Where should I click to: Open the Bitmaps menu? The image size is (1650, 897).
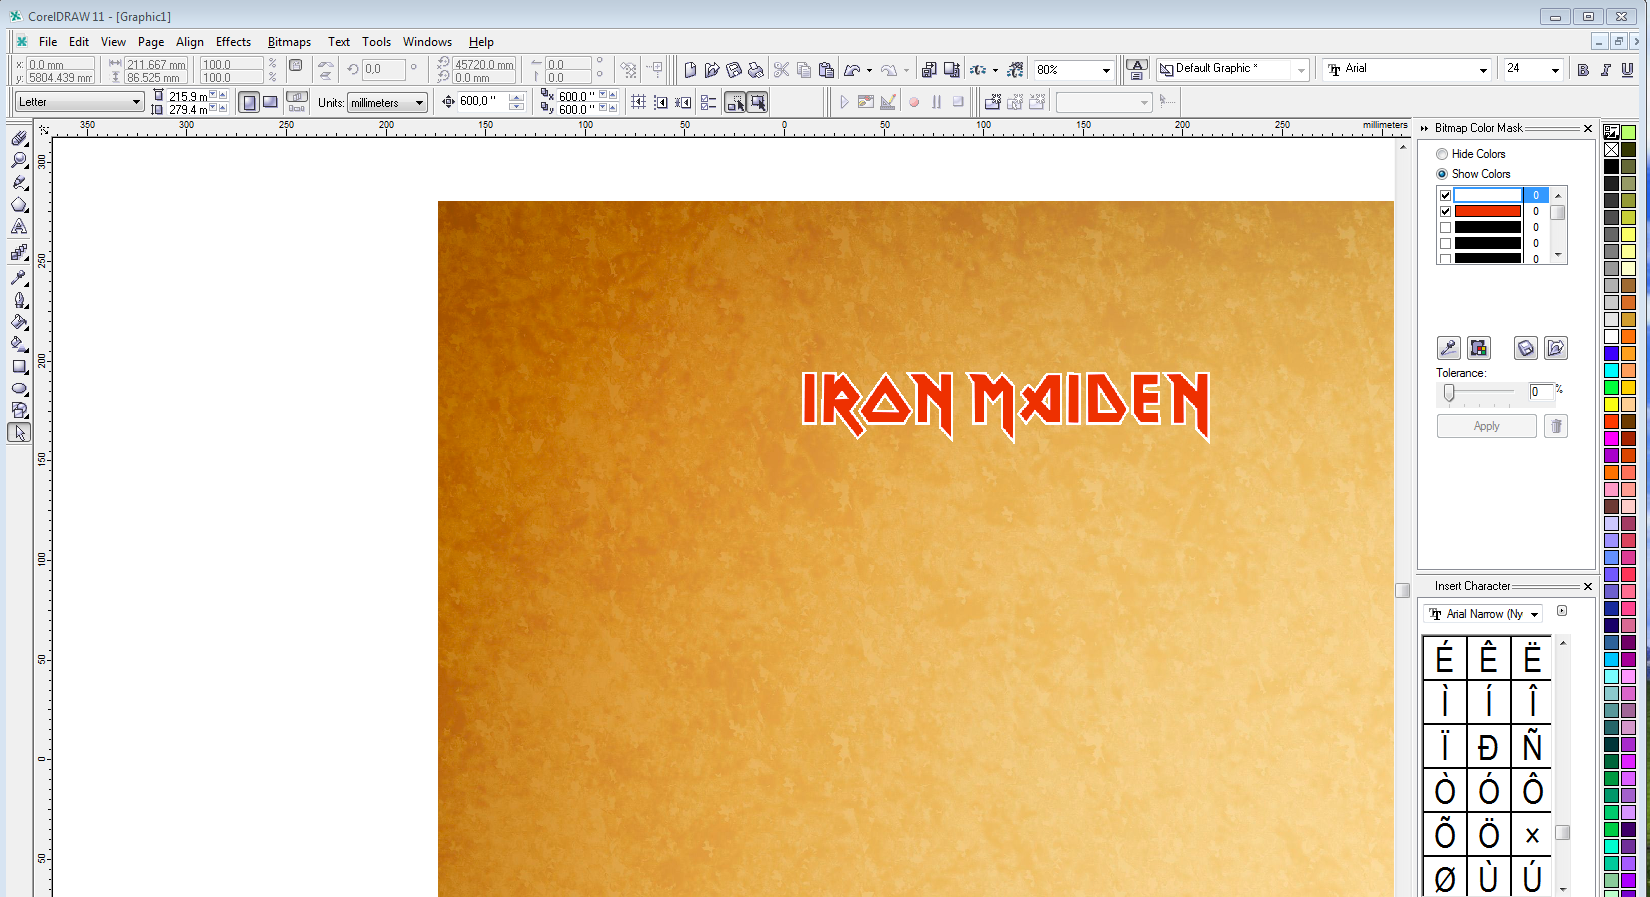(289, 42)
